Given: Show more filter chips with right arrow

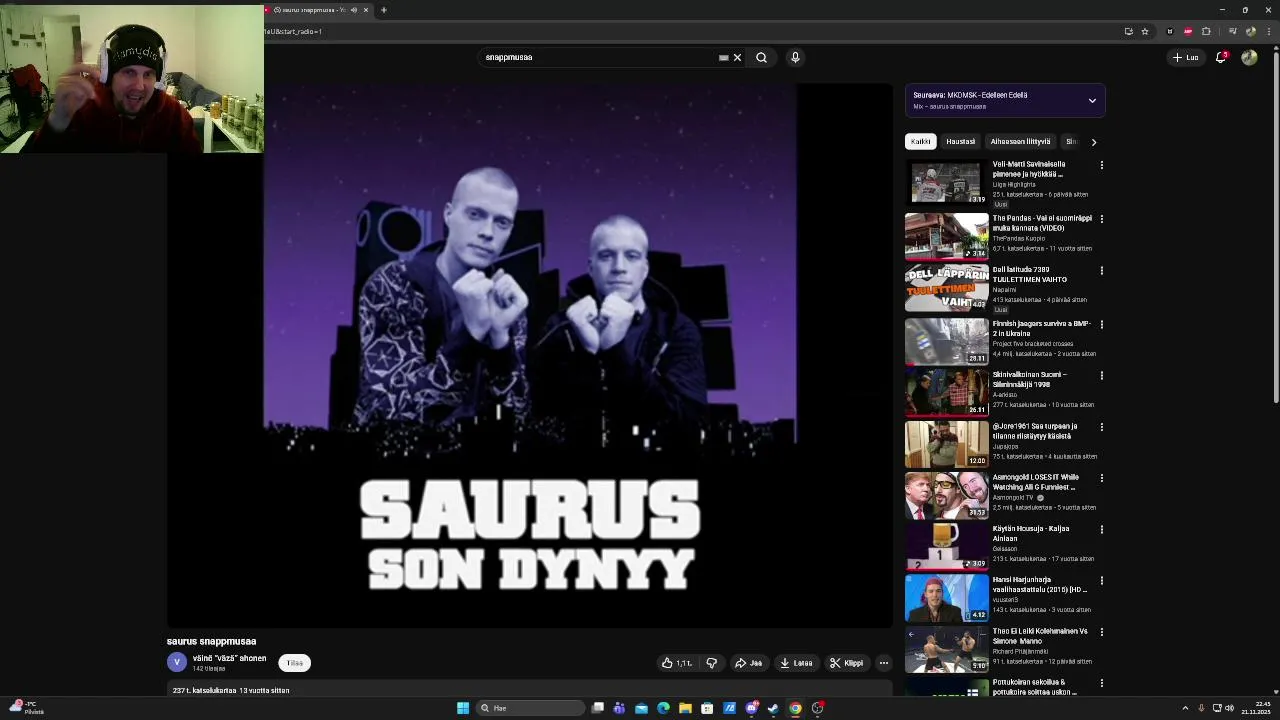Looking at the screenshot, I should [1093, 142].
